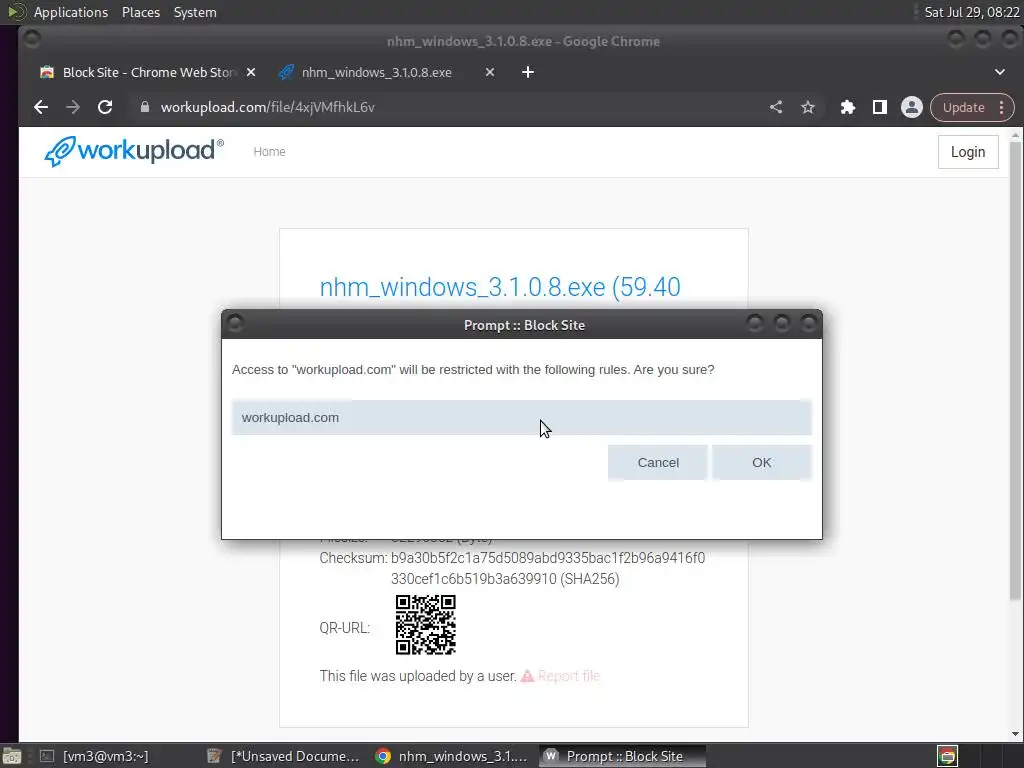Click nhm_windows_3.1.0.8.exe file title
The height and width of the screenshot is (768, 1024).
(x=500, y=287)
